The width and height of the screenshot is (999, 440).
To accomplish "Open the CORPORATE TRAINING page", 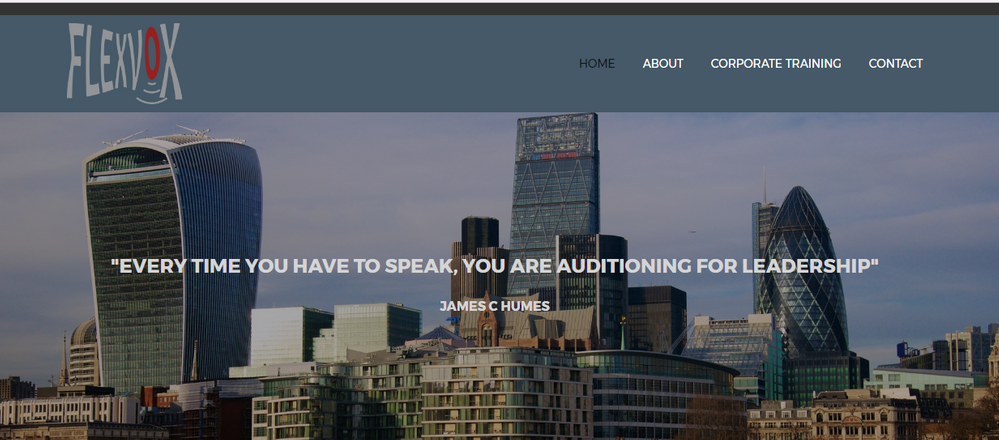I will (x=775, y=64).
